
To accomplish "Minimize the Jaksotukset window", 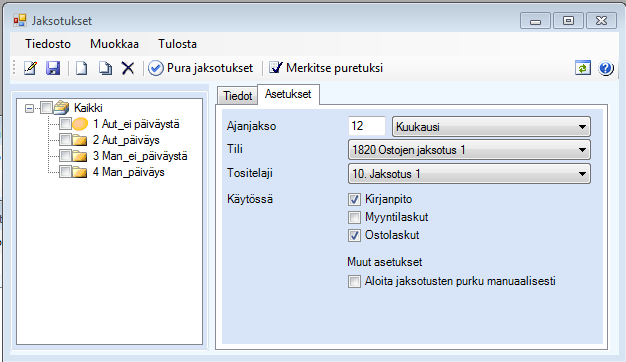I will pyautogui.click(x=535, y=21).
